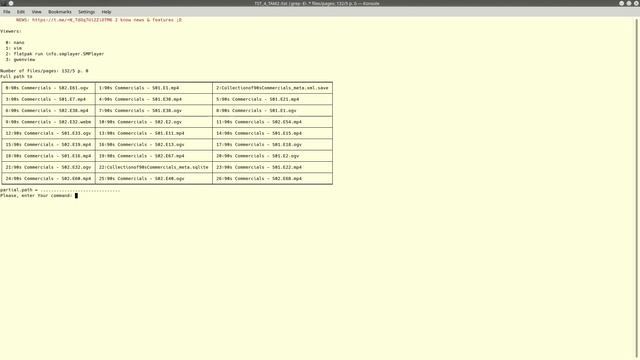Click table cell numbered 18 (S01.E16.mp4)

pos(48,156)
